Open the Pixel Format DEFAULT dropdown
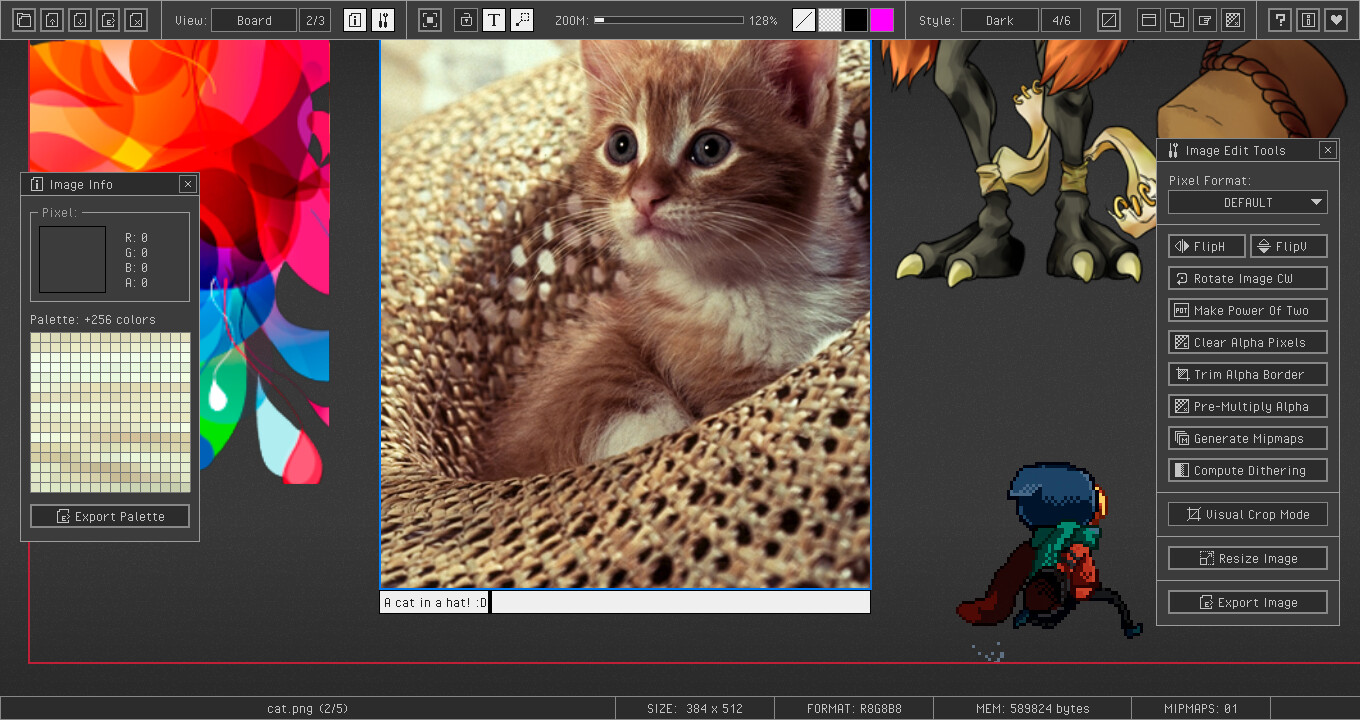1360x720 pixels. [1247, 202]
